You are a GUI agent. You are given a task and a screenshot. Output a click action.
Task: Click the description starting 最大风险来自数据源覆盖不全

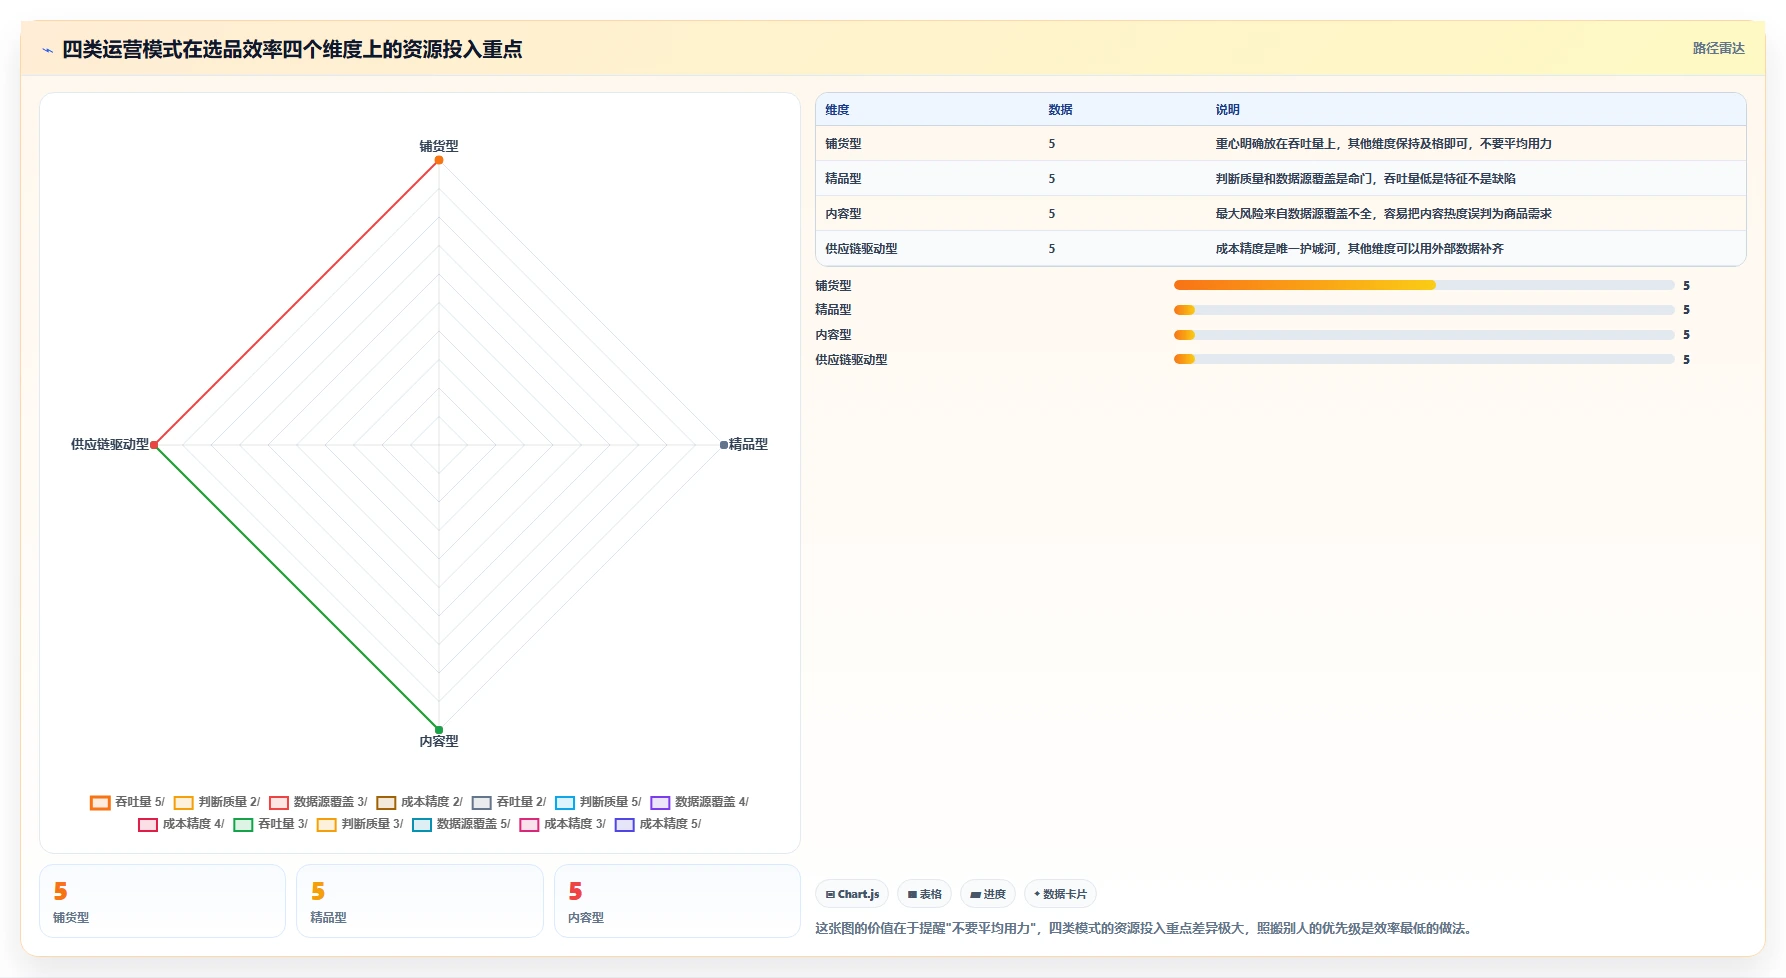coord(1383,214)
